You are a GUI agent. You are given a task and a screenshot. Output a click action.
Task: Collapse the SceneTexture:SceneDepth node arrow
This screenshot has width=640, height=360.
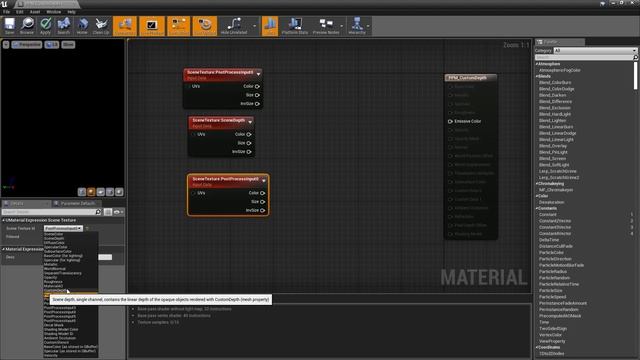[250, 122]
